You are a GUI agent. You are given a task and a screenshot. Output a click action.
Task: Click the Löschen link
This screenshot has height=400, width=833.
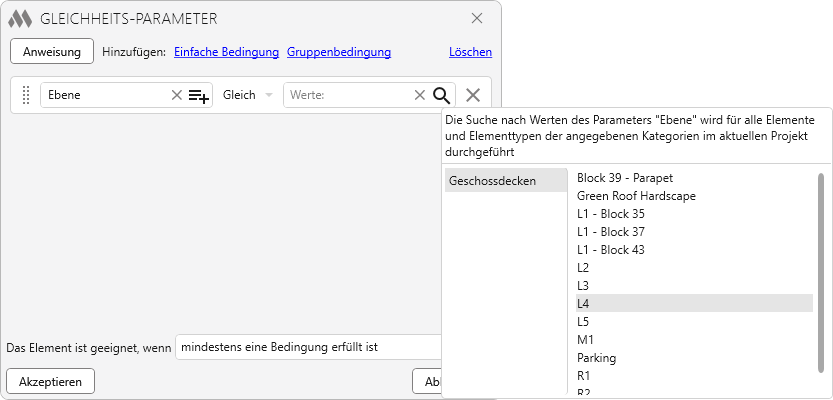pyautogui.click(x=470, y=52)
